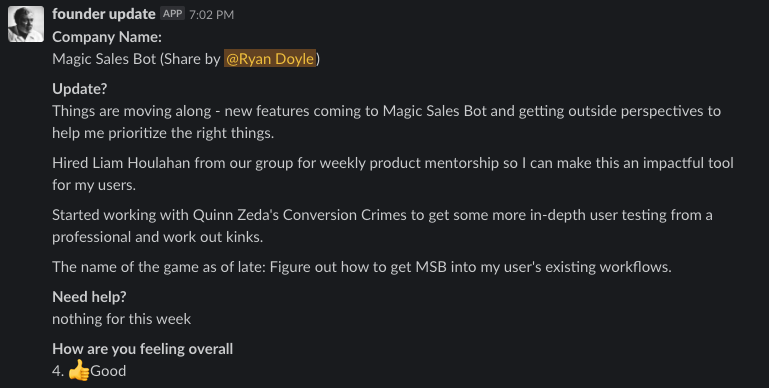The width and height of the screenshot is (769, 388).
Task: Click the thumbs-up emoji before Good
Action: click(78, 370)
